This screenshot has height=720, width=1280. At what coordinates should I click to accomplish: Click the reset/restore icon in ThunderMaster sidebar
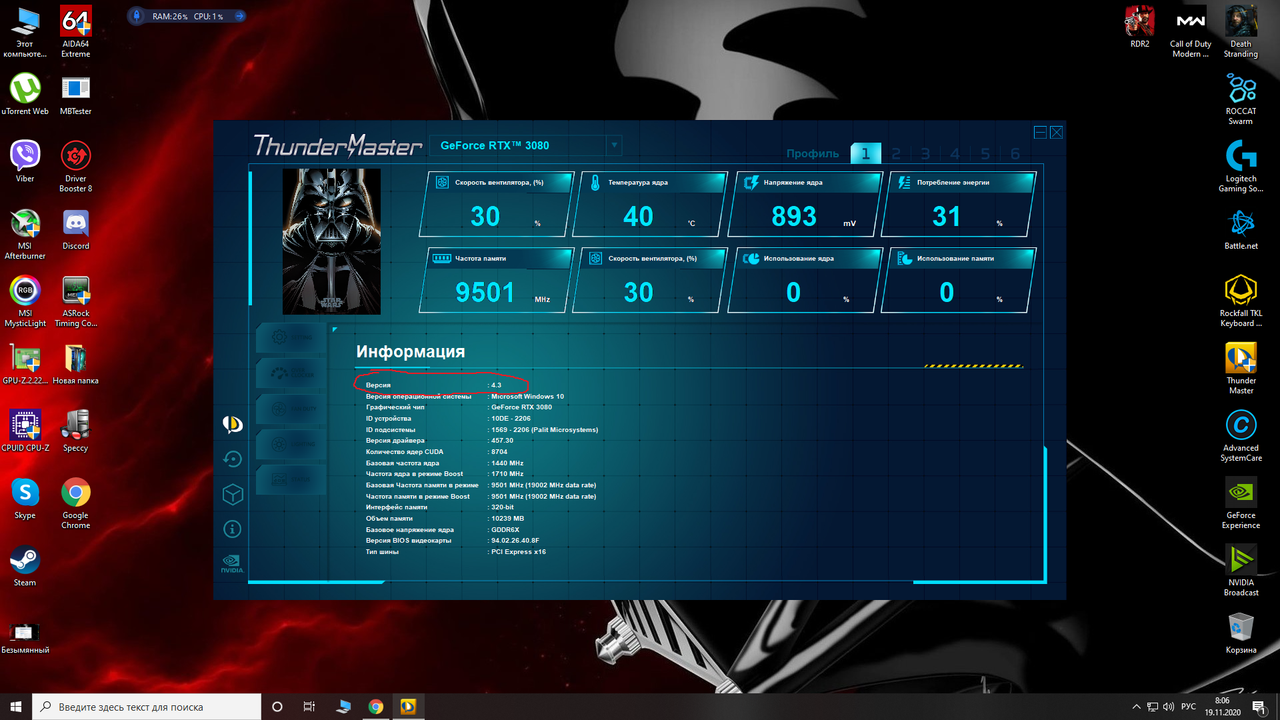tap(233, 459)
